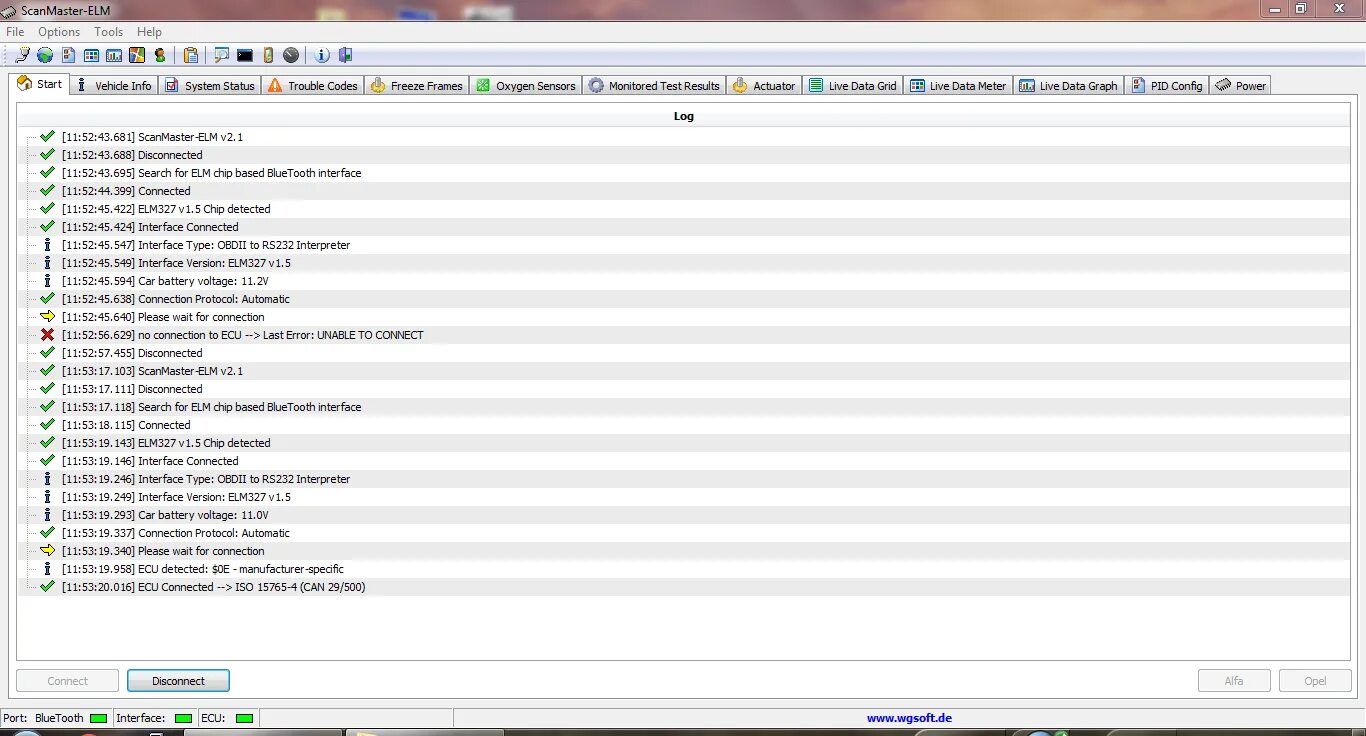The height and width of the screenshot is (736, 1366).
Task: Select 'Car battery voltage: 11.2V' log line
Action: point(165,281)
